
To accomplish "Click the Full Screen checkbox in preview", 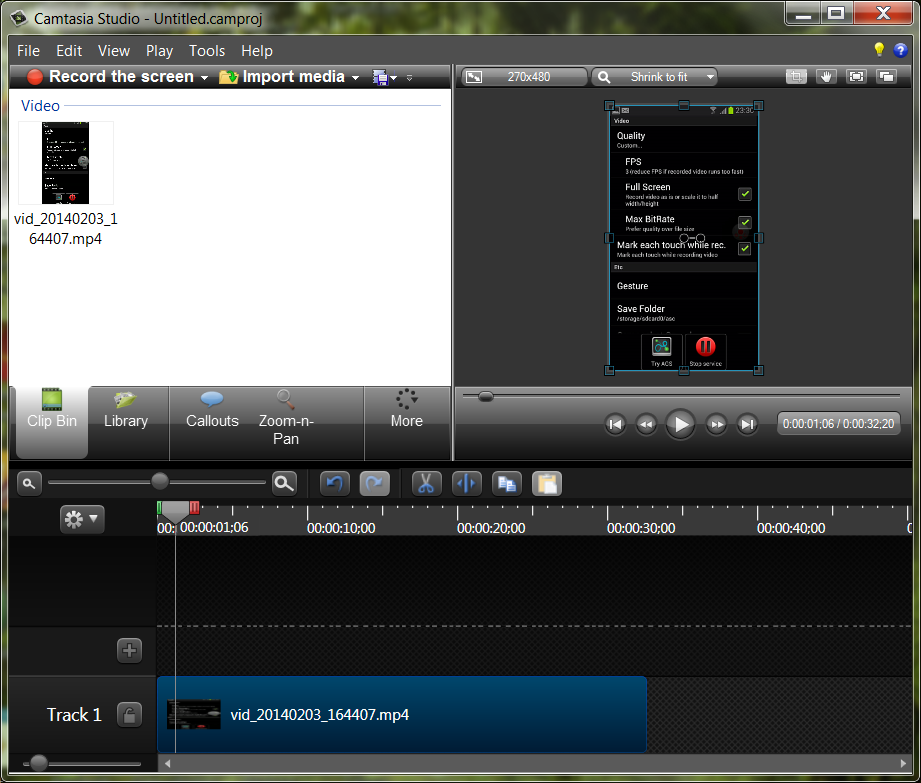I will point(745,194).
